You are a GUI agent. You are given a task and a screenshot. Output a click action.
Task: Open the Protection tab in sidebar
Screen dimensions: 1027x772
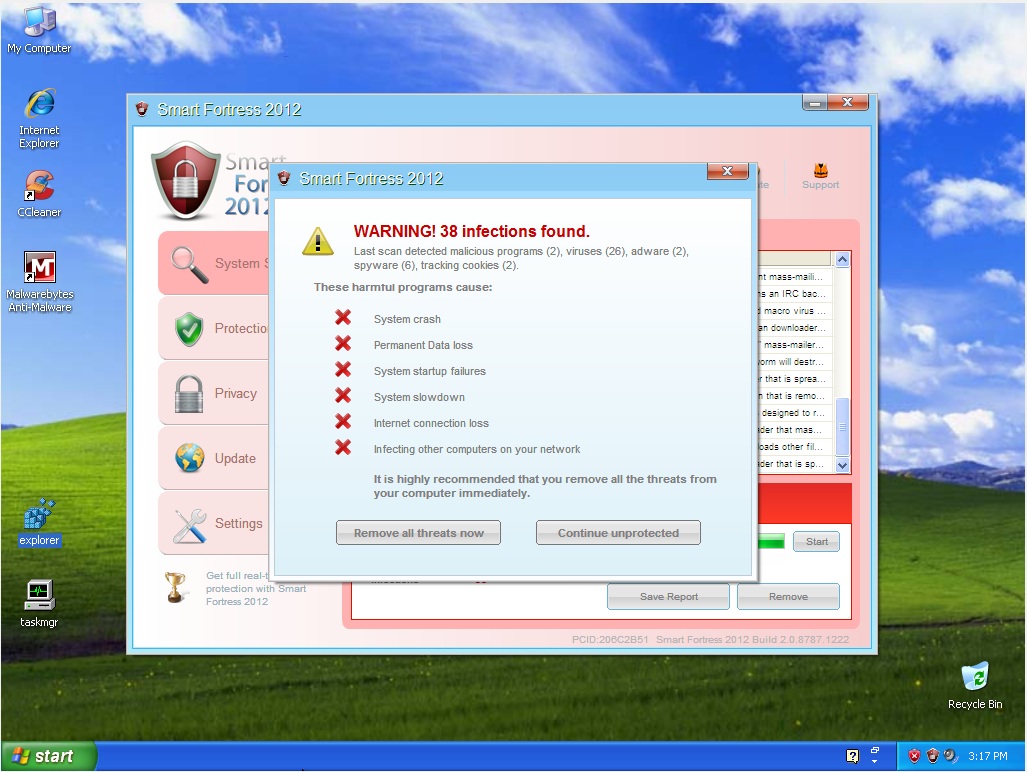214,328
